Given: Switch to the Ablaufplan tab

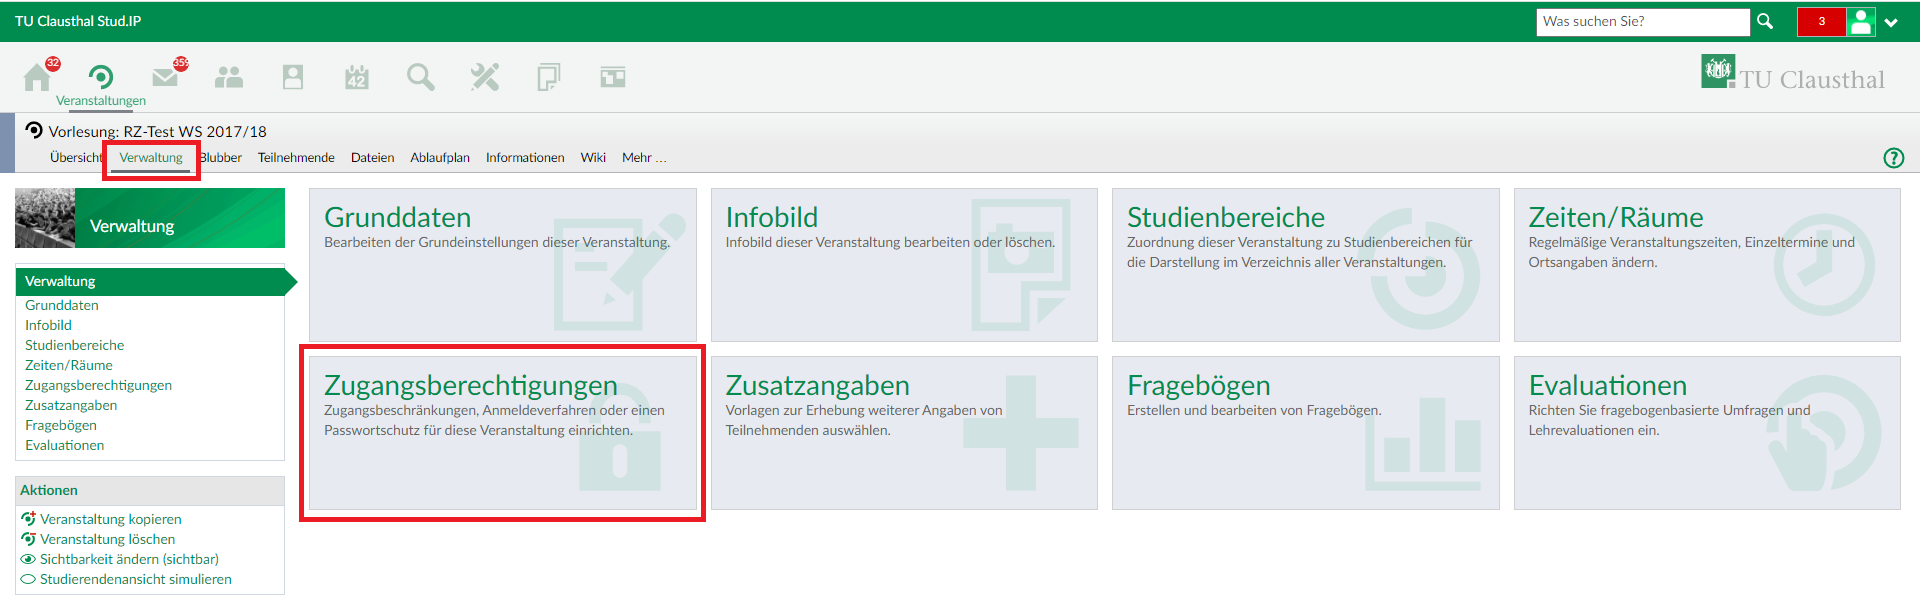Looking at the screenshot, I should coord(440,158).
